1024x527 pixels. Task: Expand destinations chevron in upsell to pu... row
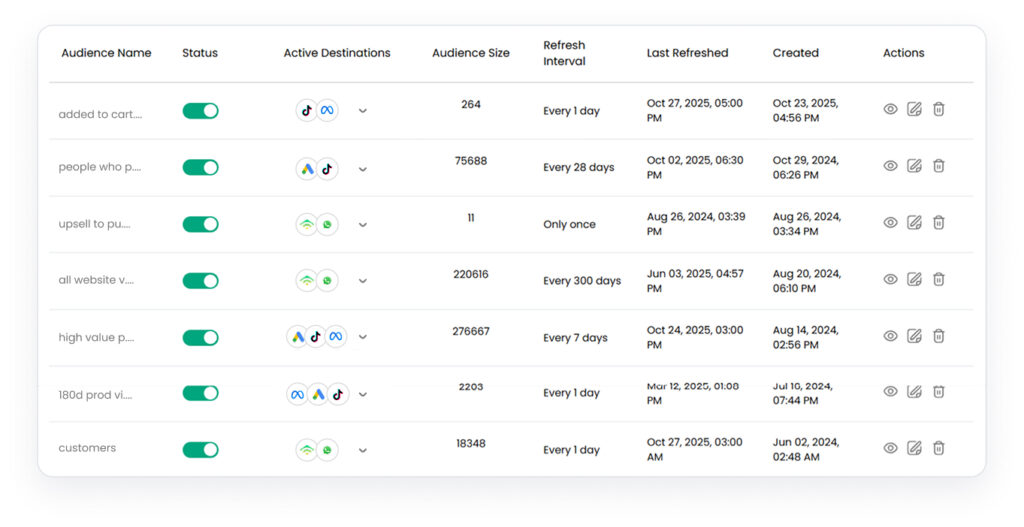[x=362, y=225]
